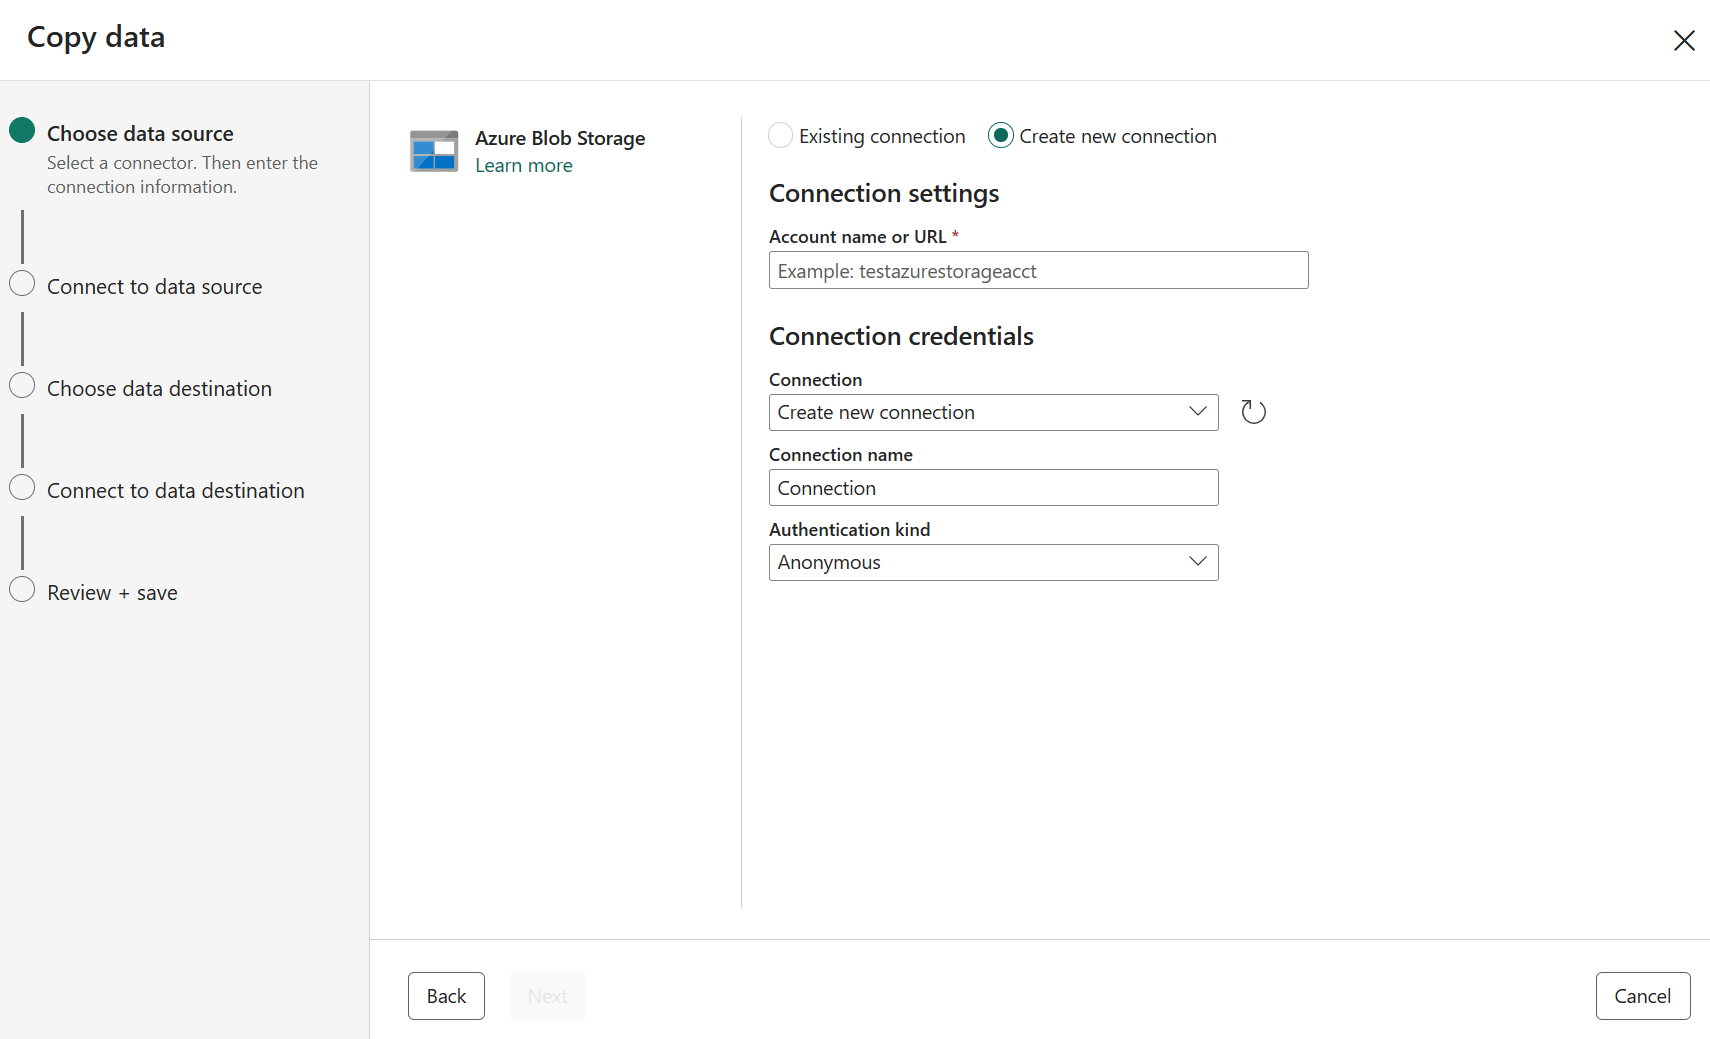Click the Connection settings heading
Viewport: 1710px width, 1039px height.
coord(884,193)
